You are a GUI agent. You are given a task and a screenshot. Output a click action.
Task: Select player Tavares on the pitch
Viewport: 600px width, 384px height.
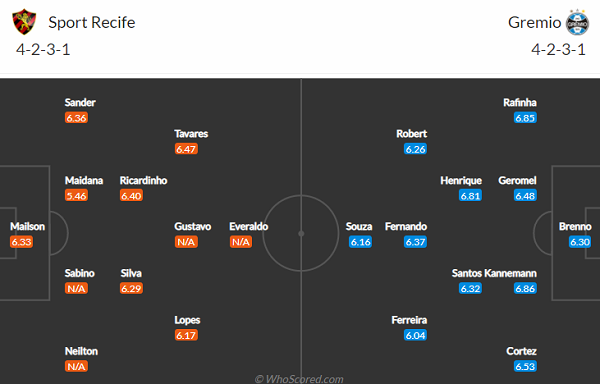coord(191,134)
